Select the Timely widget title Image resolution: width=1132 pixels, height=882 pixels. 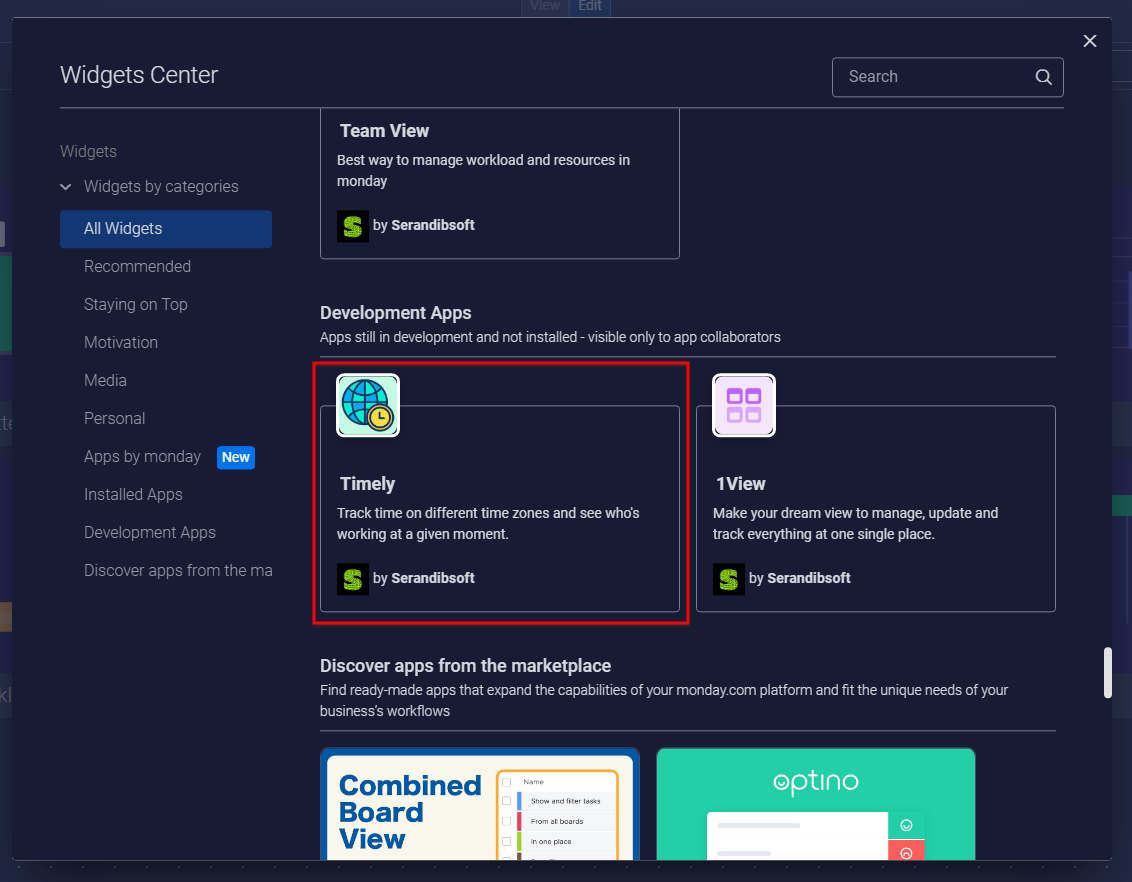click(x=367, y=484)
